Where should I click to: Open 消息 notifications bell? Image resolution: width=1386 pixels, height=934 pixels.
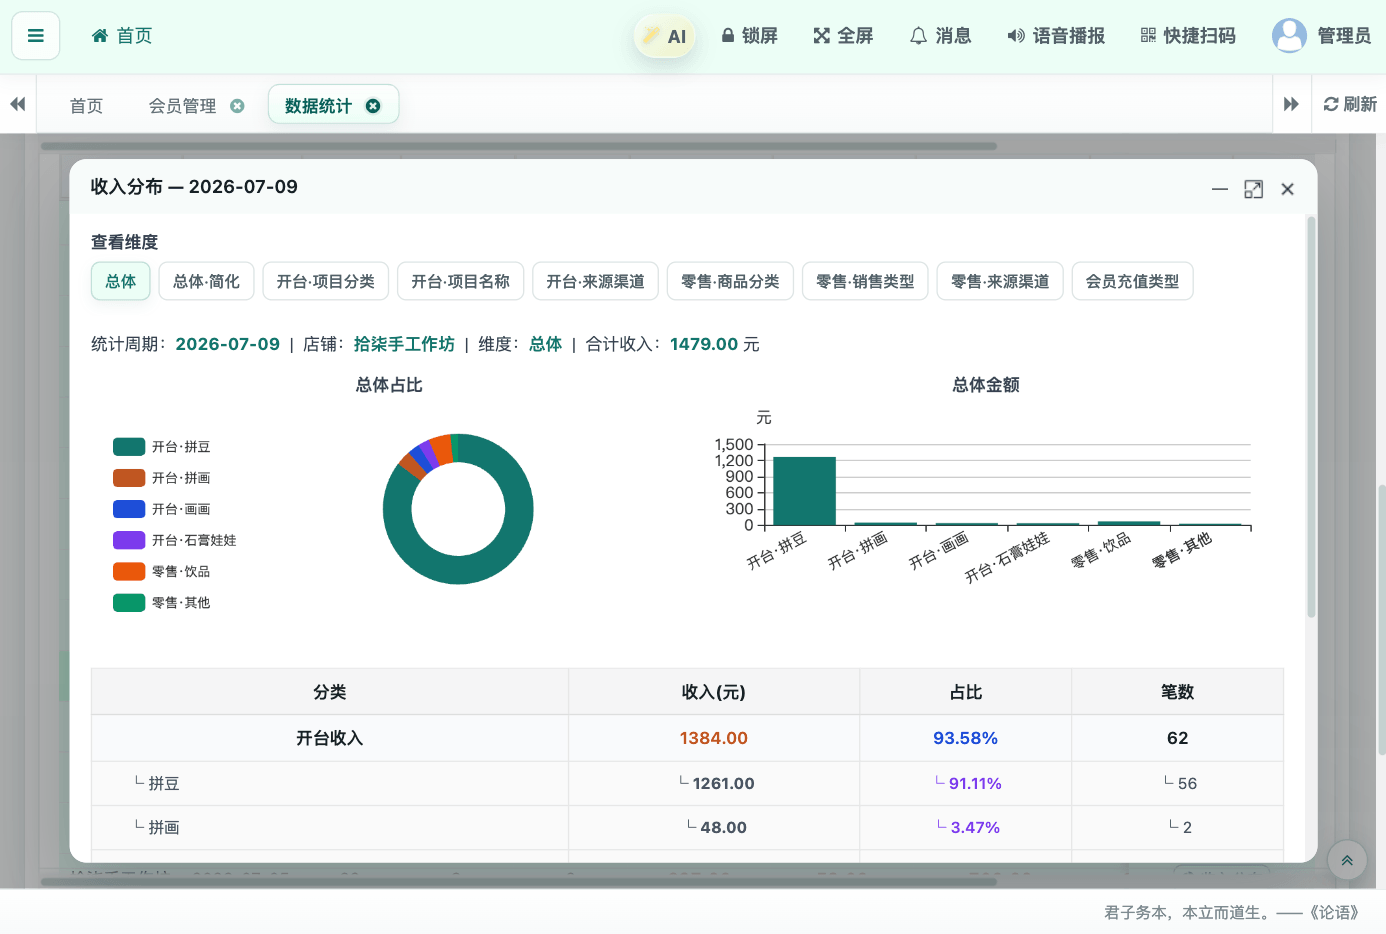(940, 36)
